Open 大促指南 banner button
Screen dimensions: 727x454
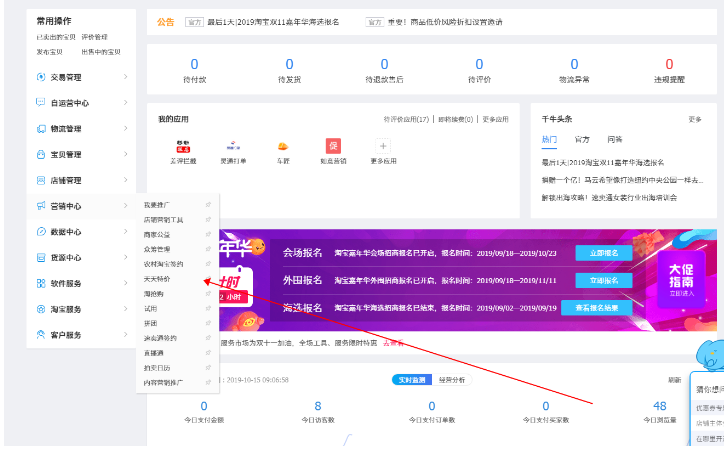click(681, 279)
